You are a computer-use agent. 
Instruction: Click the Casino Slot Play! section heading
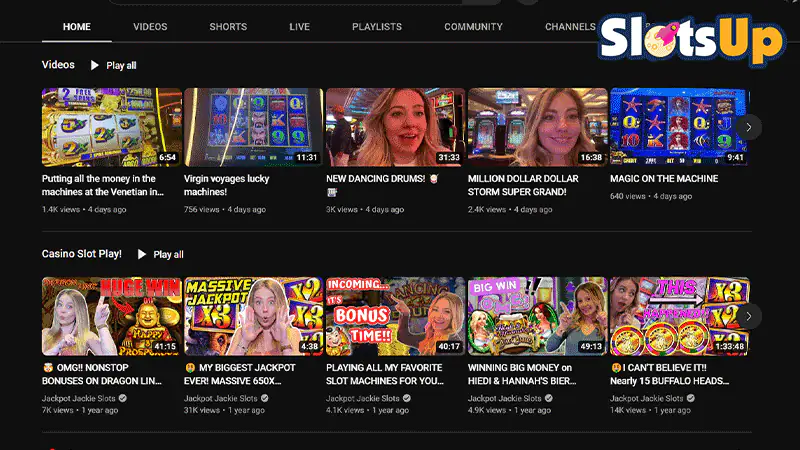click(82, 254)
